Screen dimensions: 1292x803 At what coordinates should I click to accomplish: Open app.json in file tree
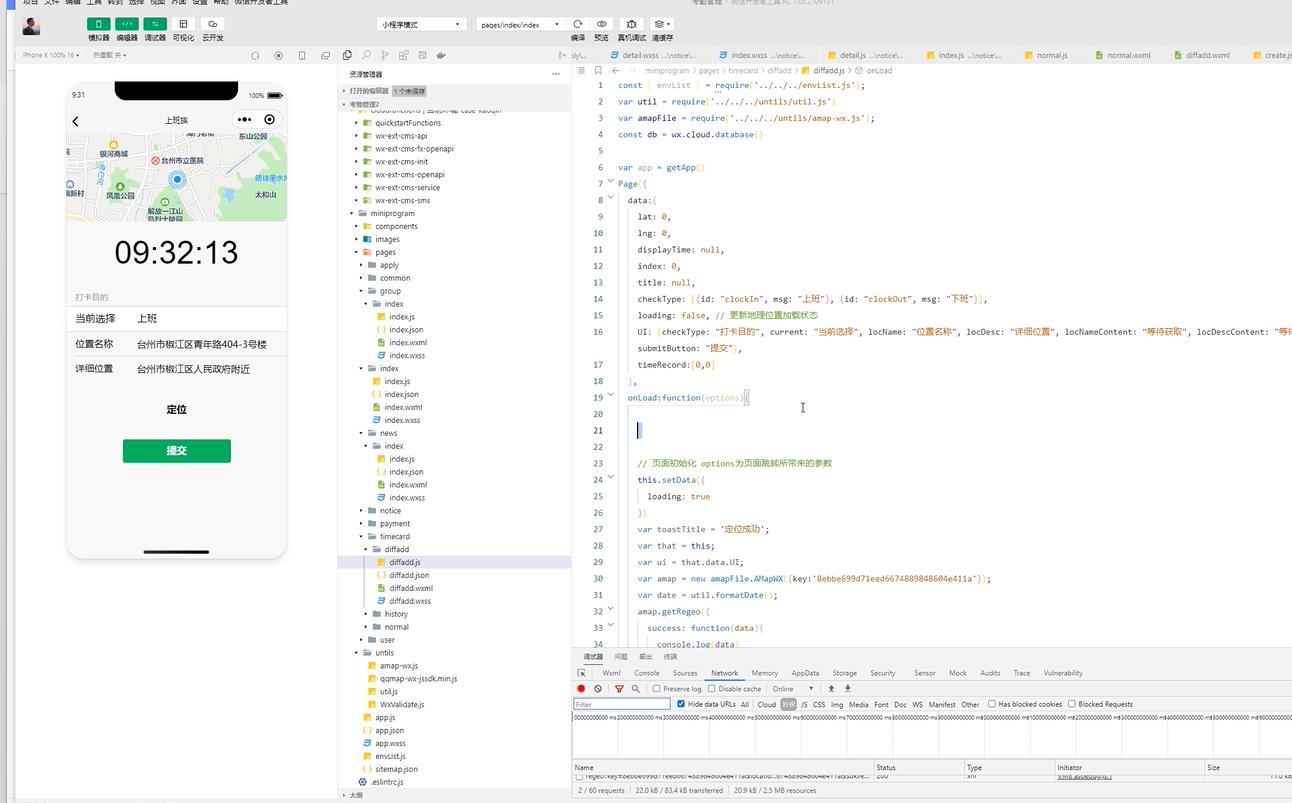click(x=385, y=730)
